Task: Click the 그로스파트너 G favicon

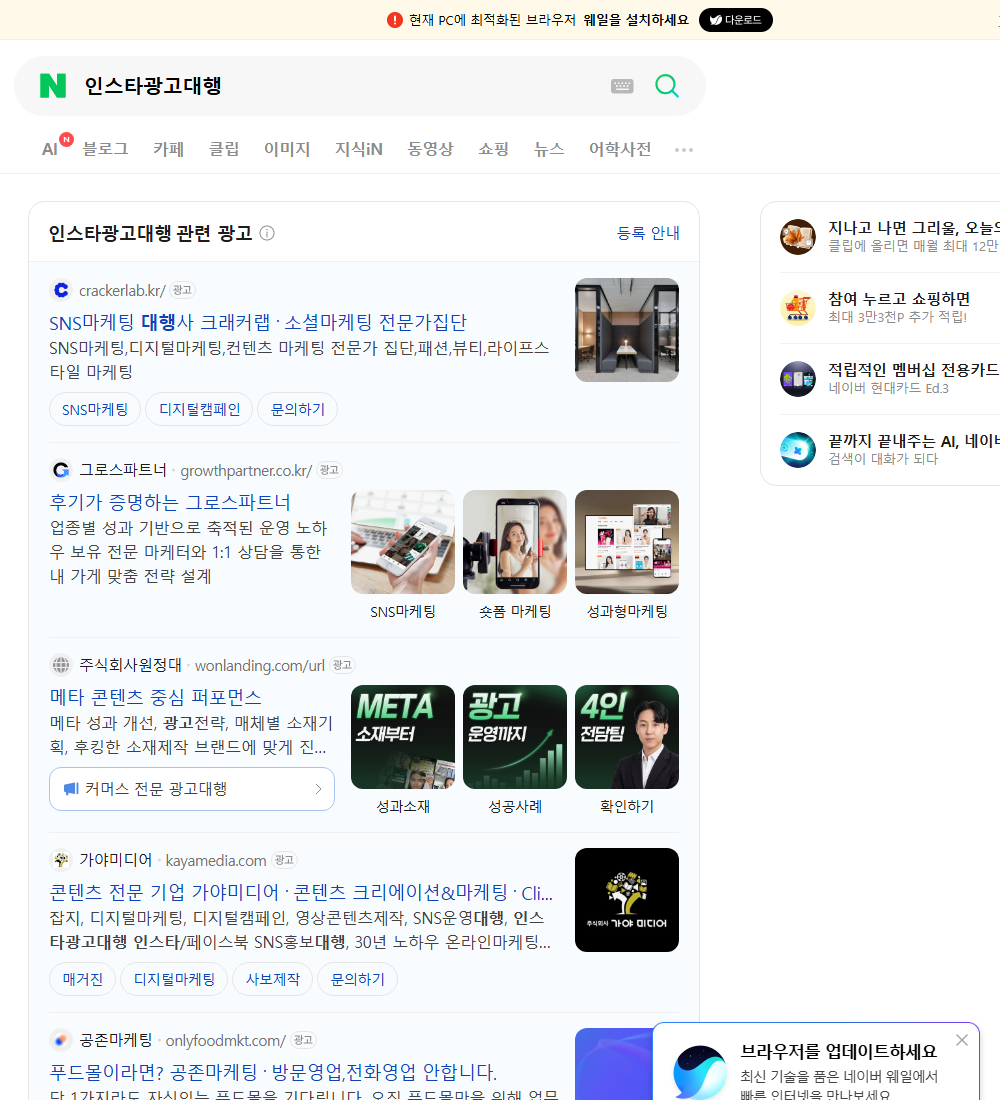Action: (x=61, y=470)
